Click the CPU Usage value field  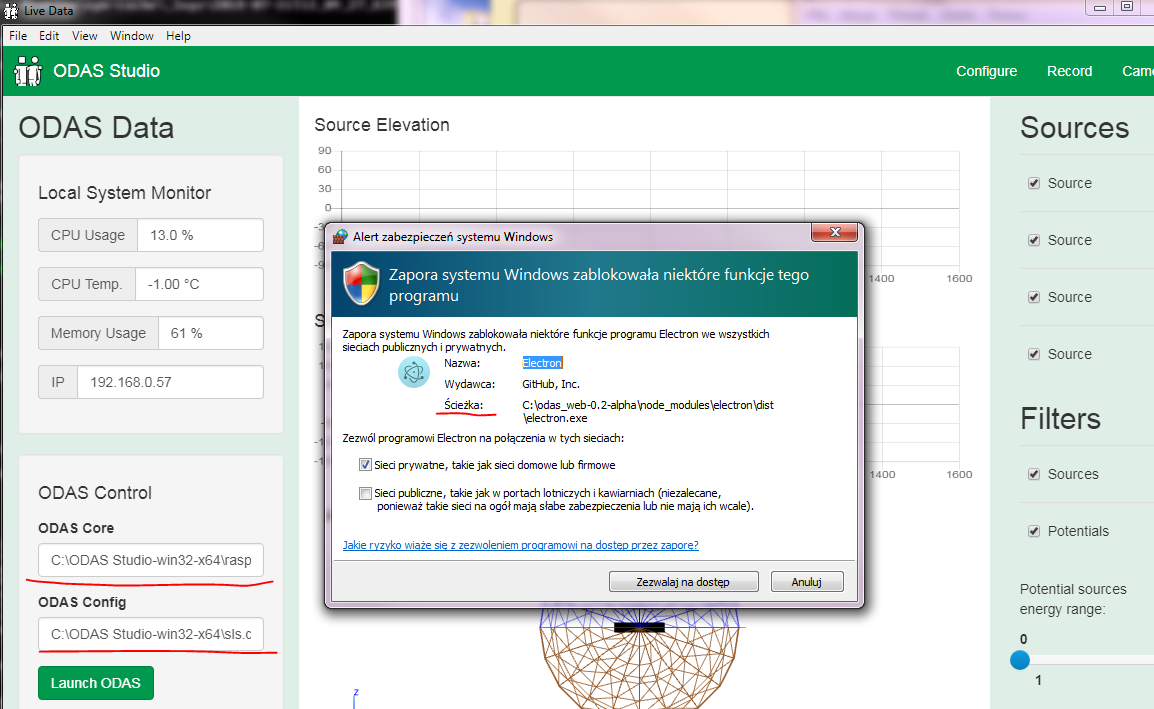tap(200, 235)
